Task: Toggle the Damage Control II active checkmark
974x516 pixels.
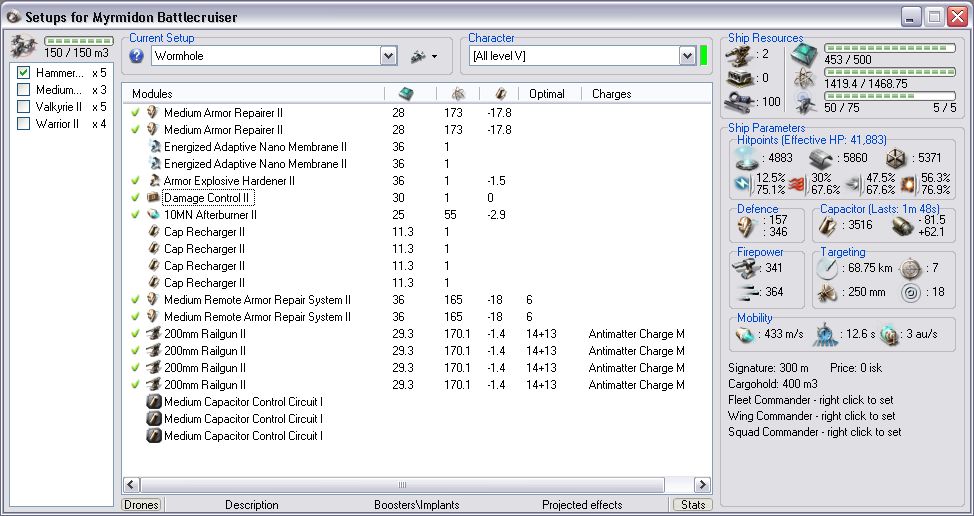Action: pyautogui.click(x=135, y=197)
